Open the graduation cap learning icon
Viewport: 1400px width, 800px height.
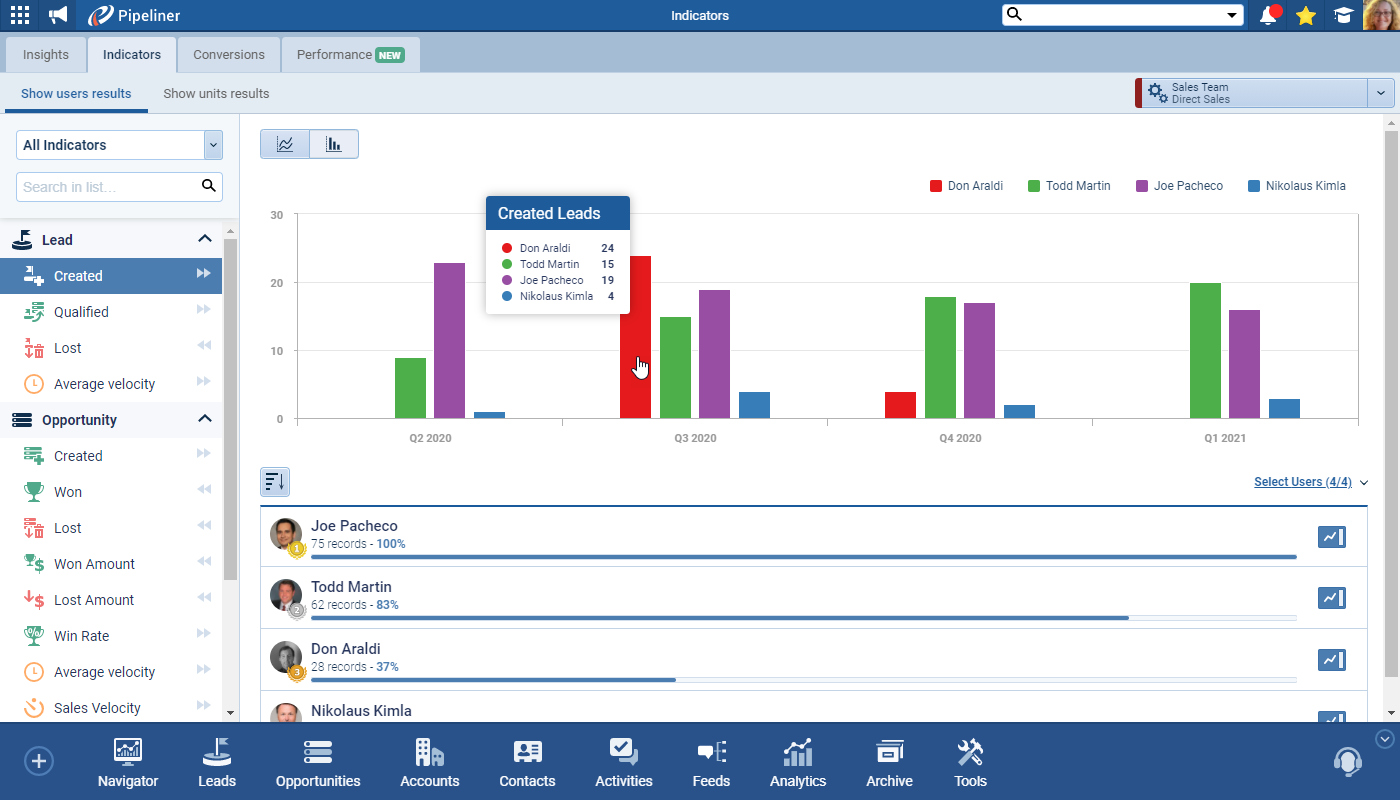point(1342,15)
